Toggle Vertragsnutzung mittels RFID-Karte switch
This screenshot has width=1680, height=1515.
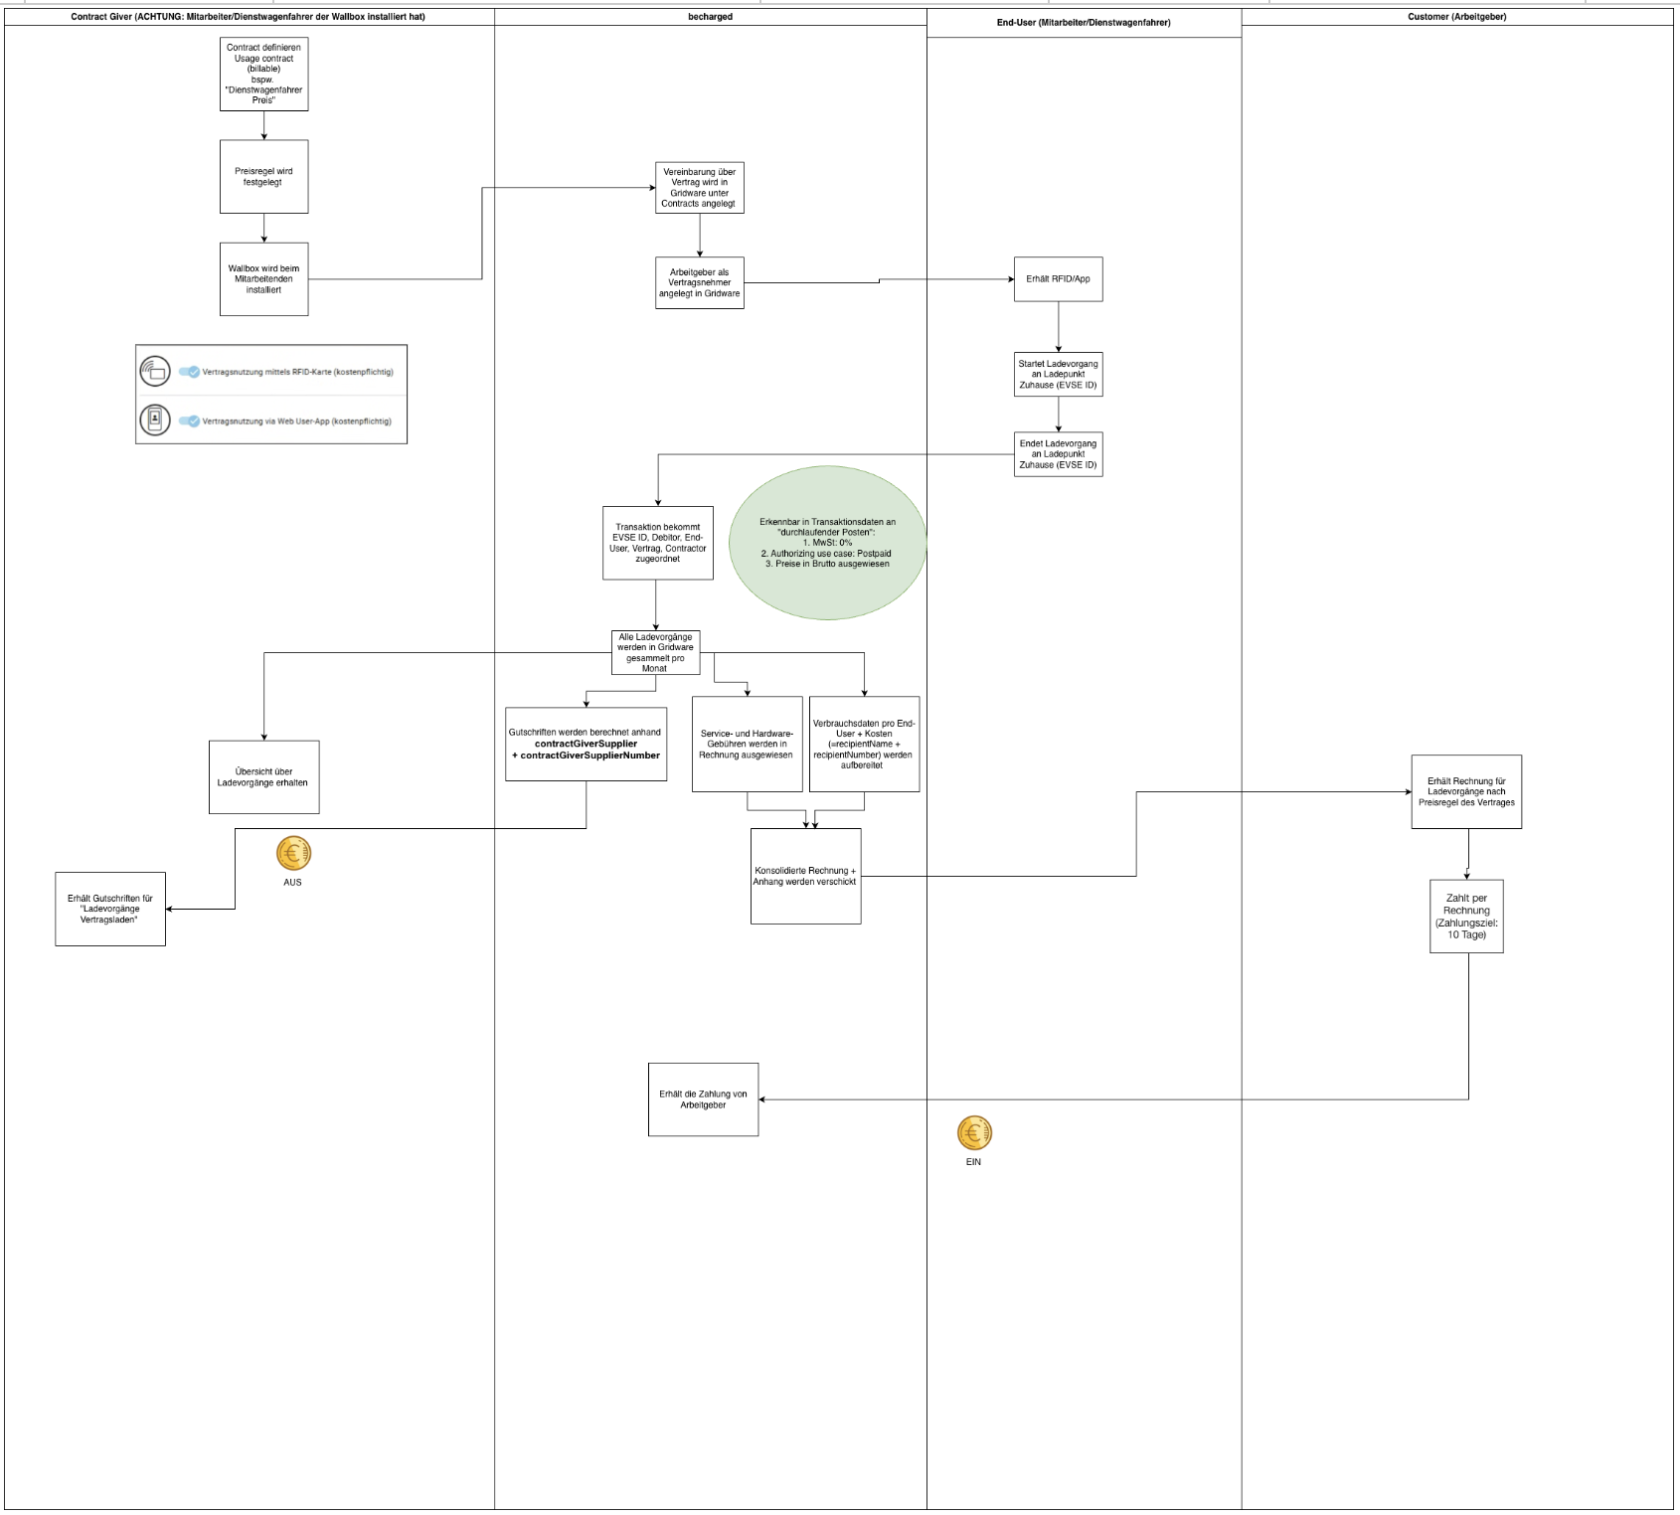point(189,372)
